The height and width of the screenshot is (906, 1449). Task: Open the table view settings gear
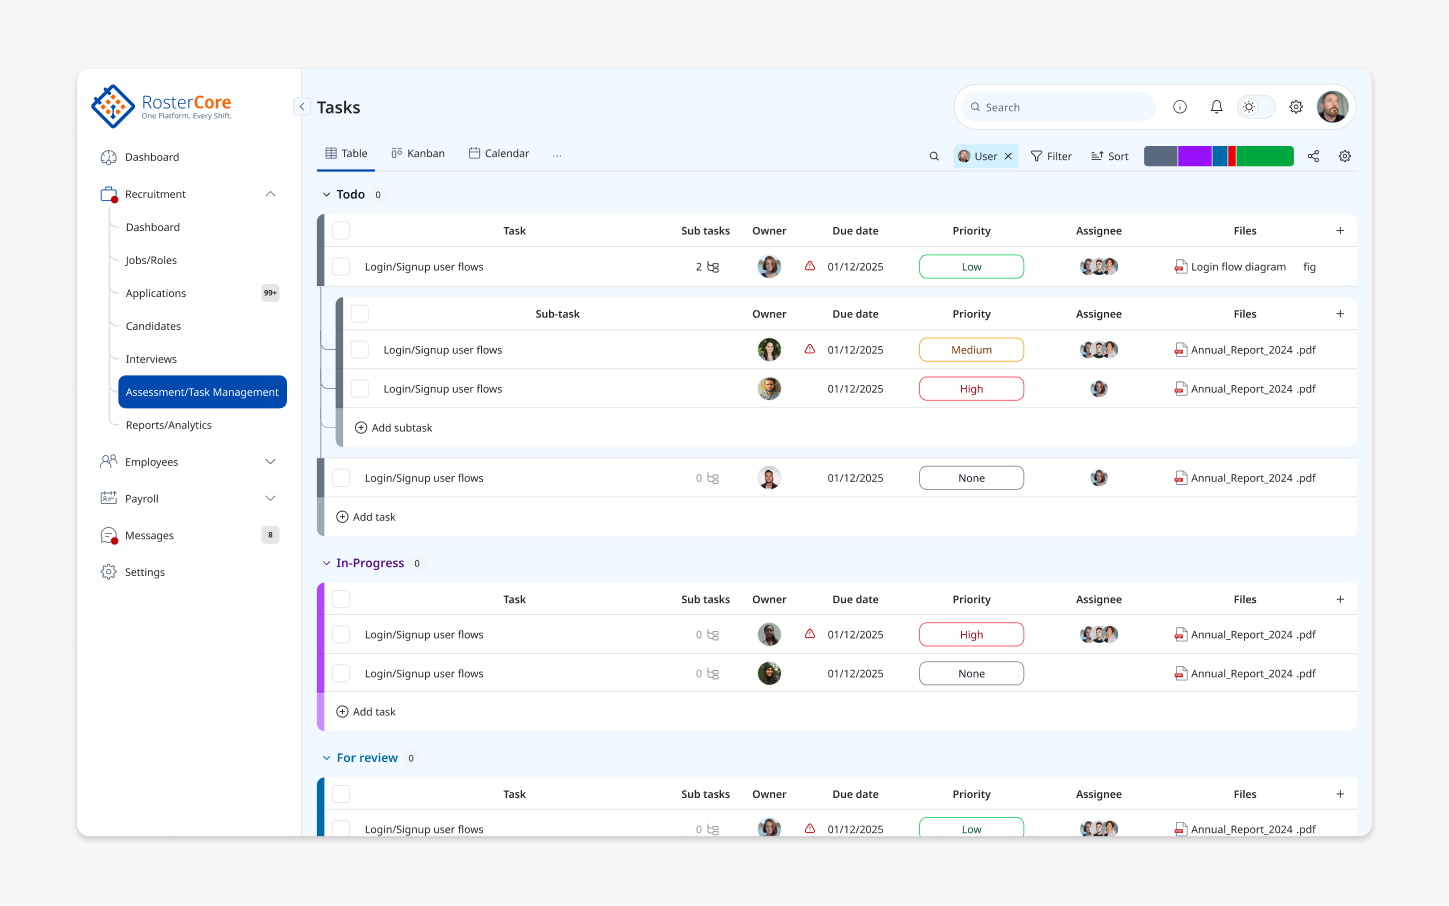pos(1345,156)
